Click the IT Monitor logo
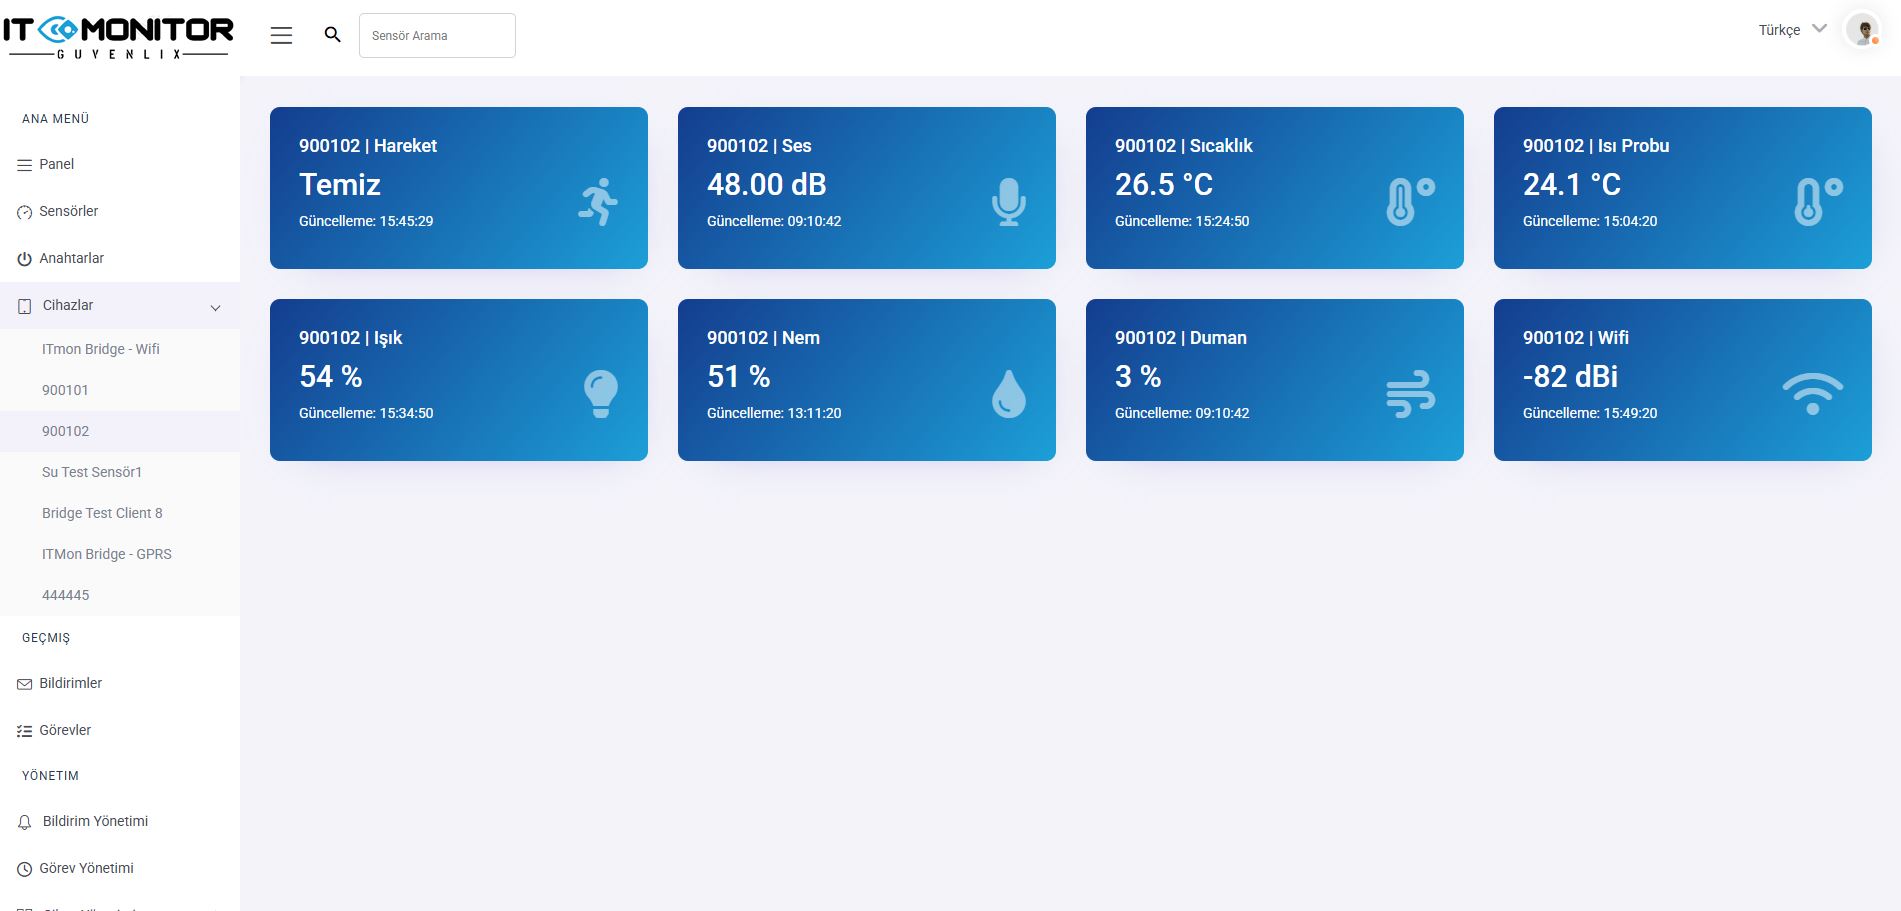Viewport: 1901px width, 911px height. [118, 37]
